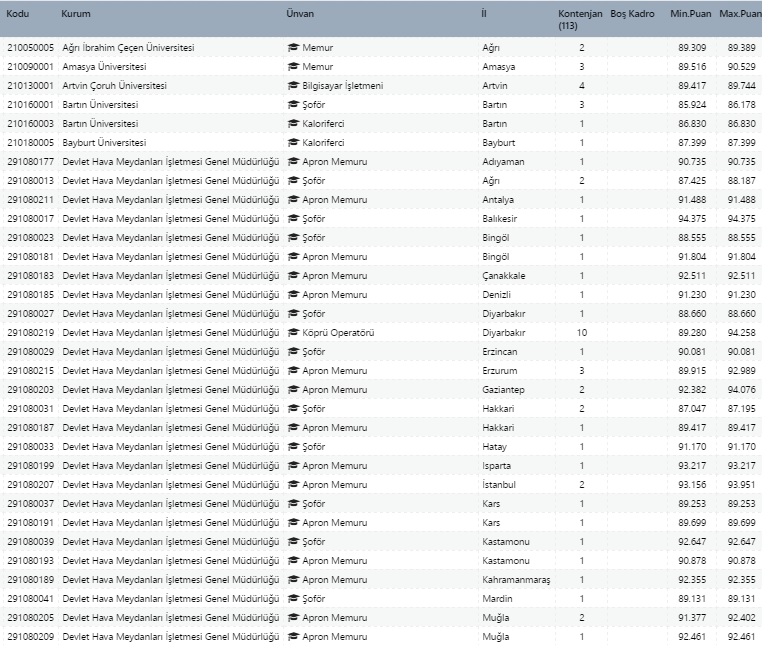
Task: Select the cap icon in Amasya Üniversitesi row
Action: [293, 67]
